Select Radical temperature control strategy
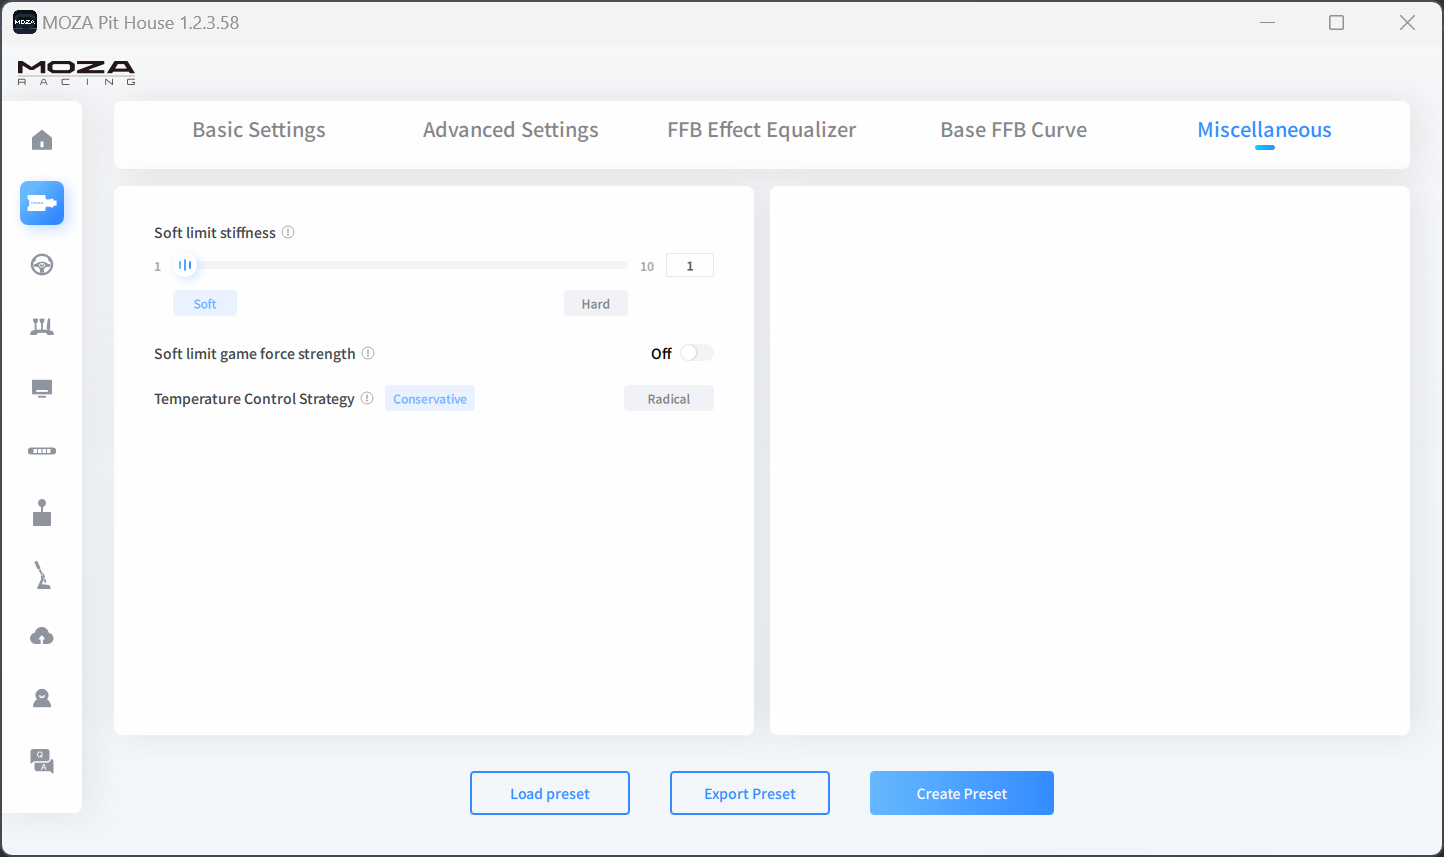 pos(668,399)
